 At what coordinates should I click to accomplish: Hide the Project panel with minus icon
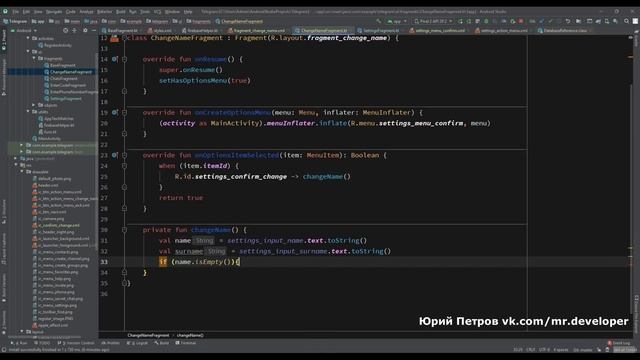[93, 30]
